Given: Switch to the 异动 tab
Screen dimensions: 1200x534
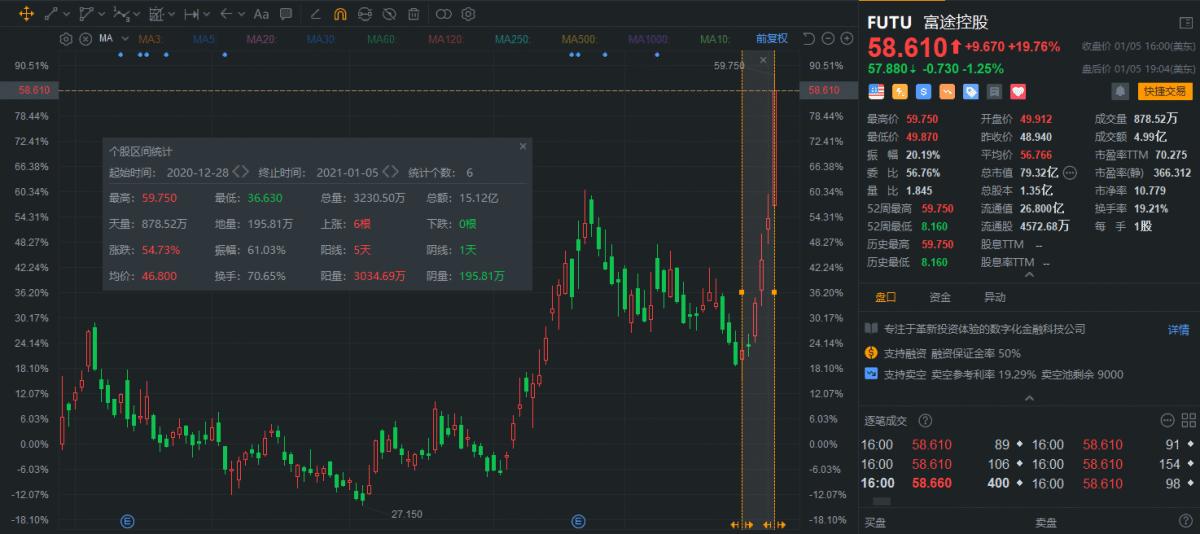Looking at the screenshot, I should [x=994, y=297].
